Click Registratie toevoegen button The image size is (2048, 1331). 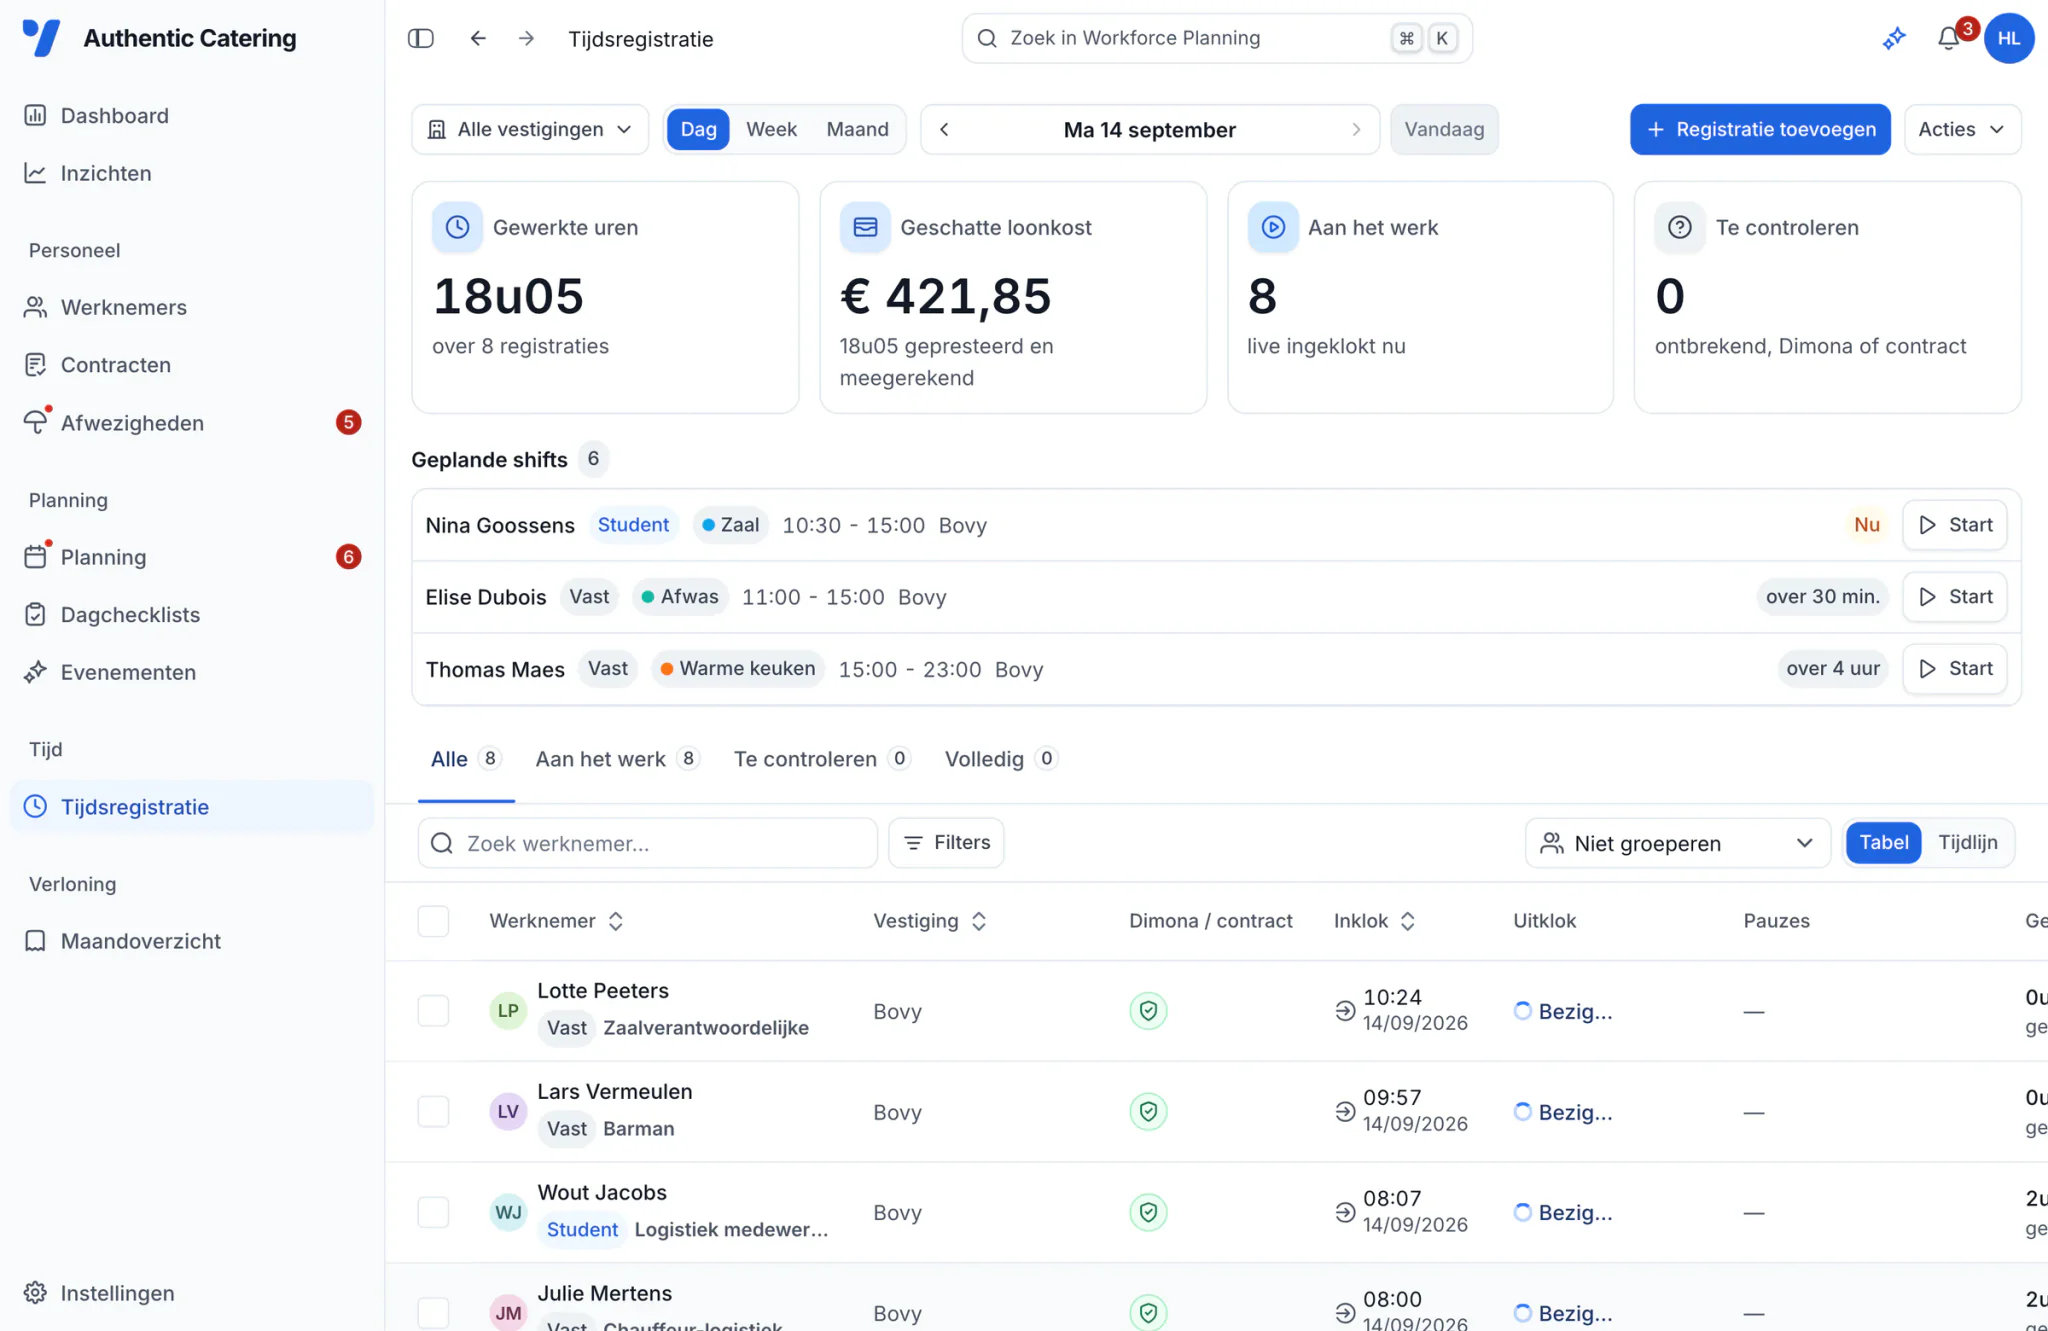(1760, 129)
